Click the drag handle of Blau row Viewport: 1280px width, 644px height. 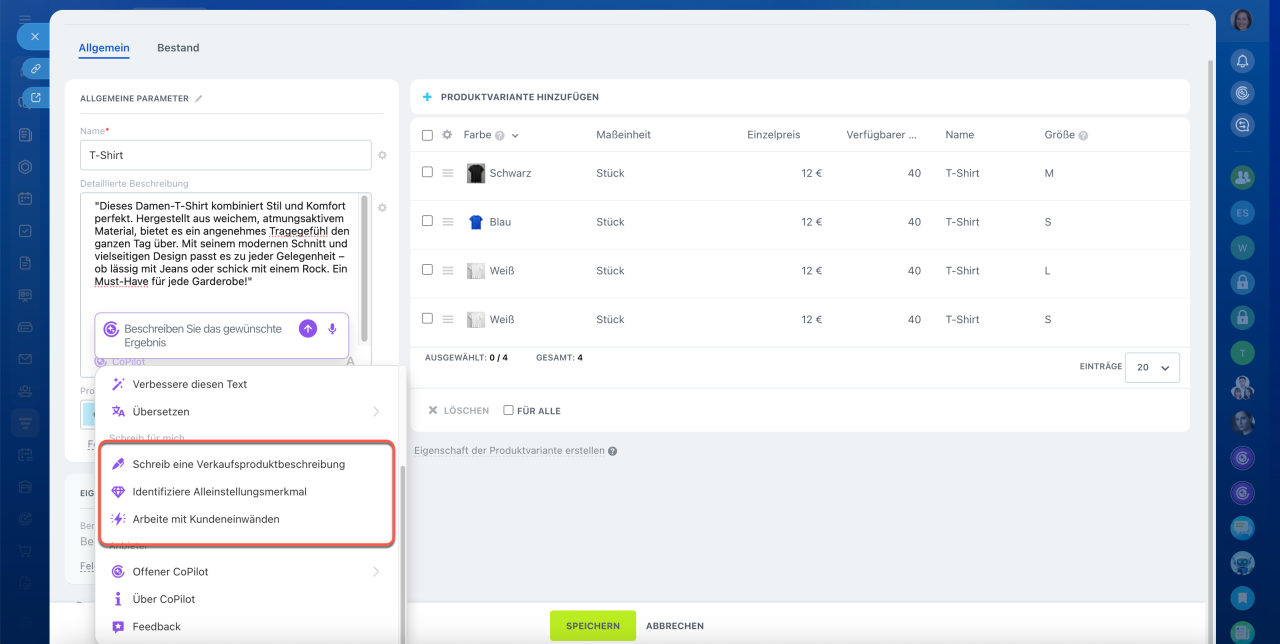[x=449, y=222]
